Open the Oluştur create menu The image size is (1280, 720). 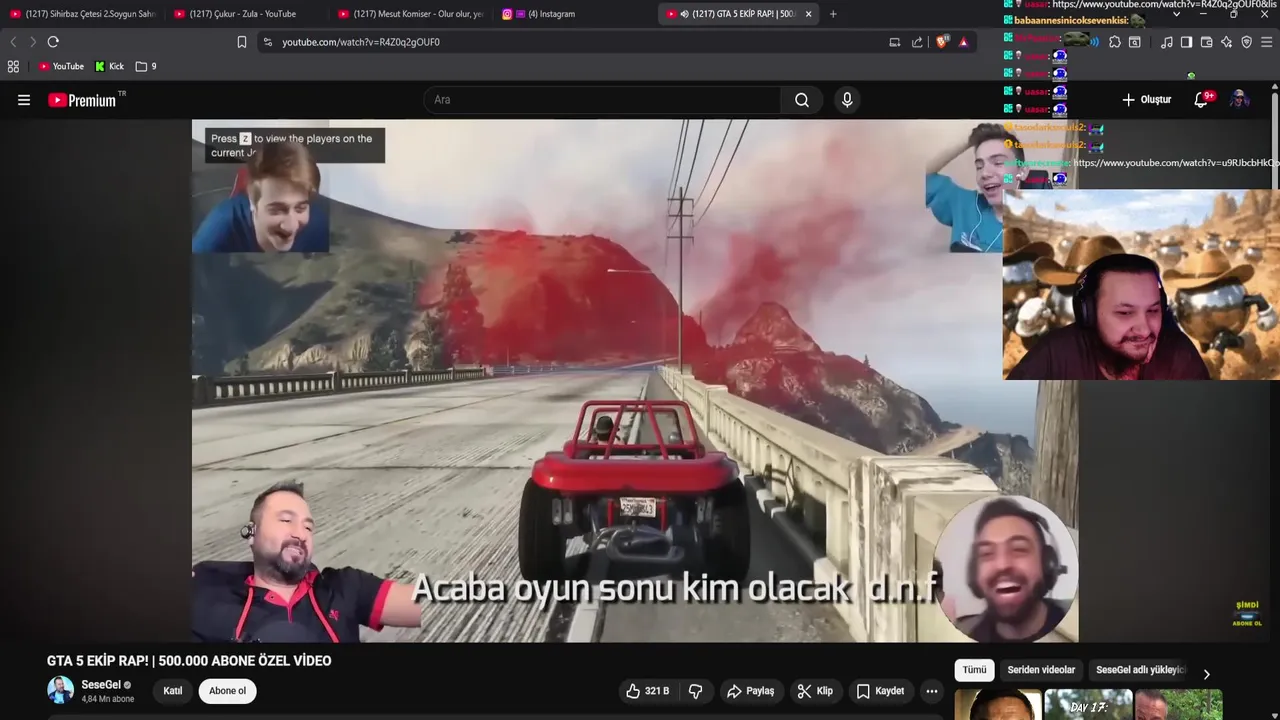[1146, 100]
